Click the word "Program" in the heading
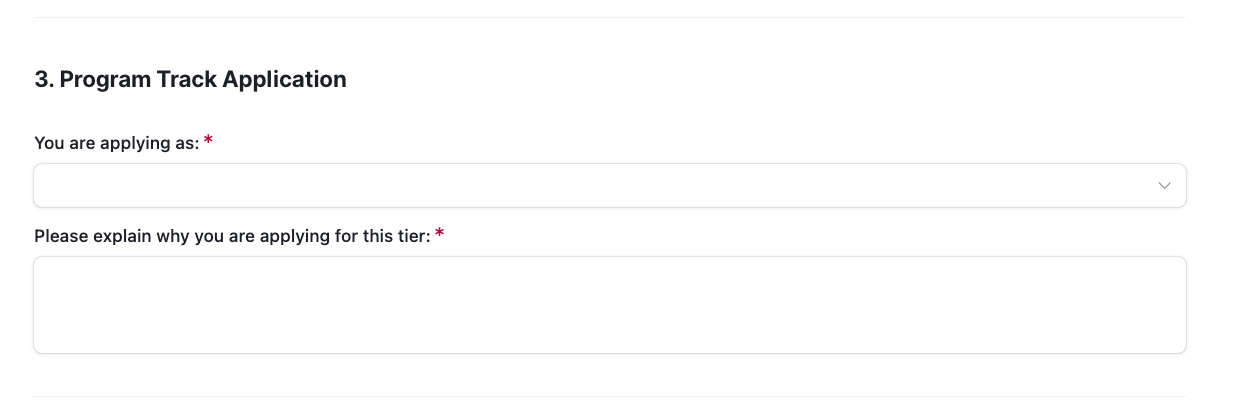Image resolution: width=1234 pixels, height=416 pixels. point(105,80)
